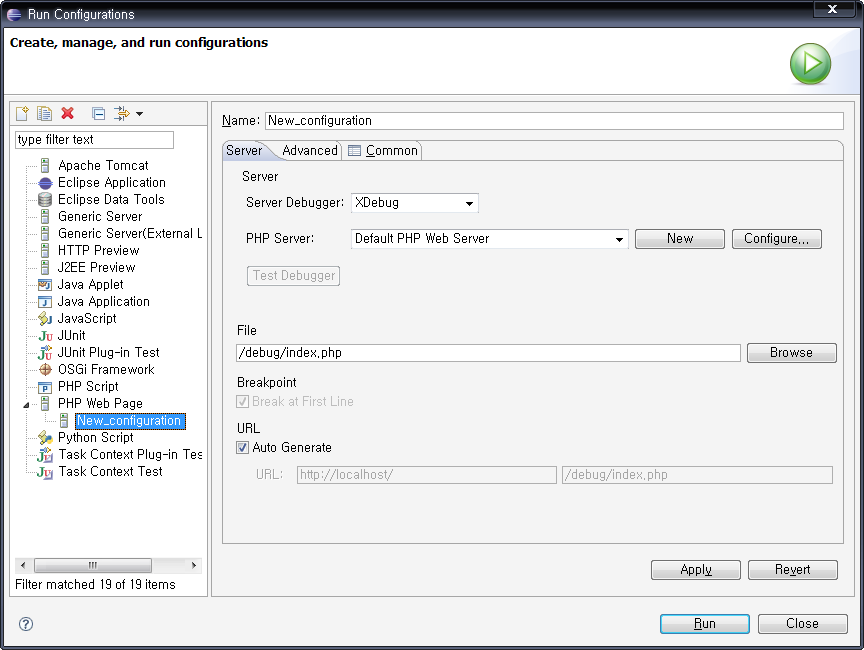Click the HTTP Preview icon
Viewport: 864px width, 650px height.
click(x=45, y=251)
